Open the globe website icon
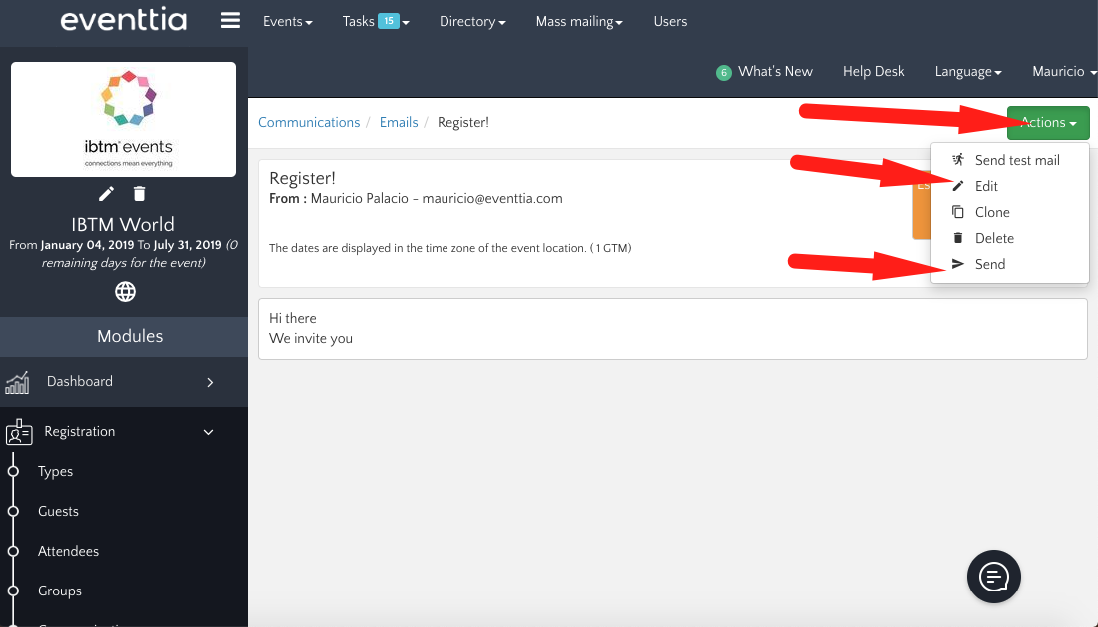1098x627 pixels. [125, 292]
